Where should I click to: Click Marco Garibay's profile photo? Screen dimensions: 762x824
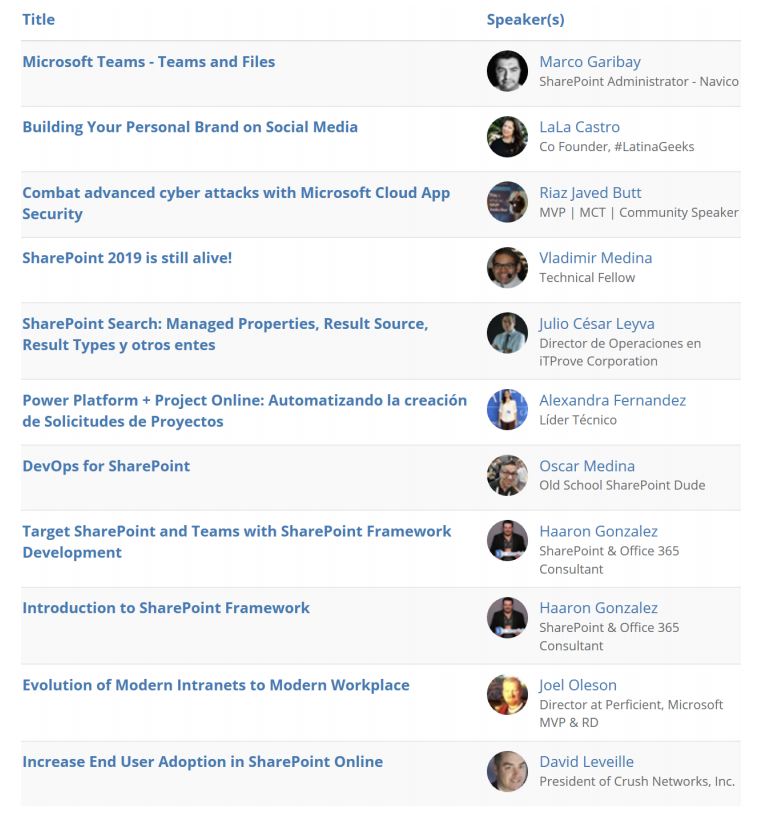point(507,71)
